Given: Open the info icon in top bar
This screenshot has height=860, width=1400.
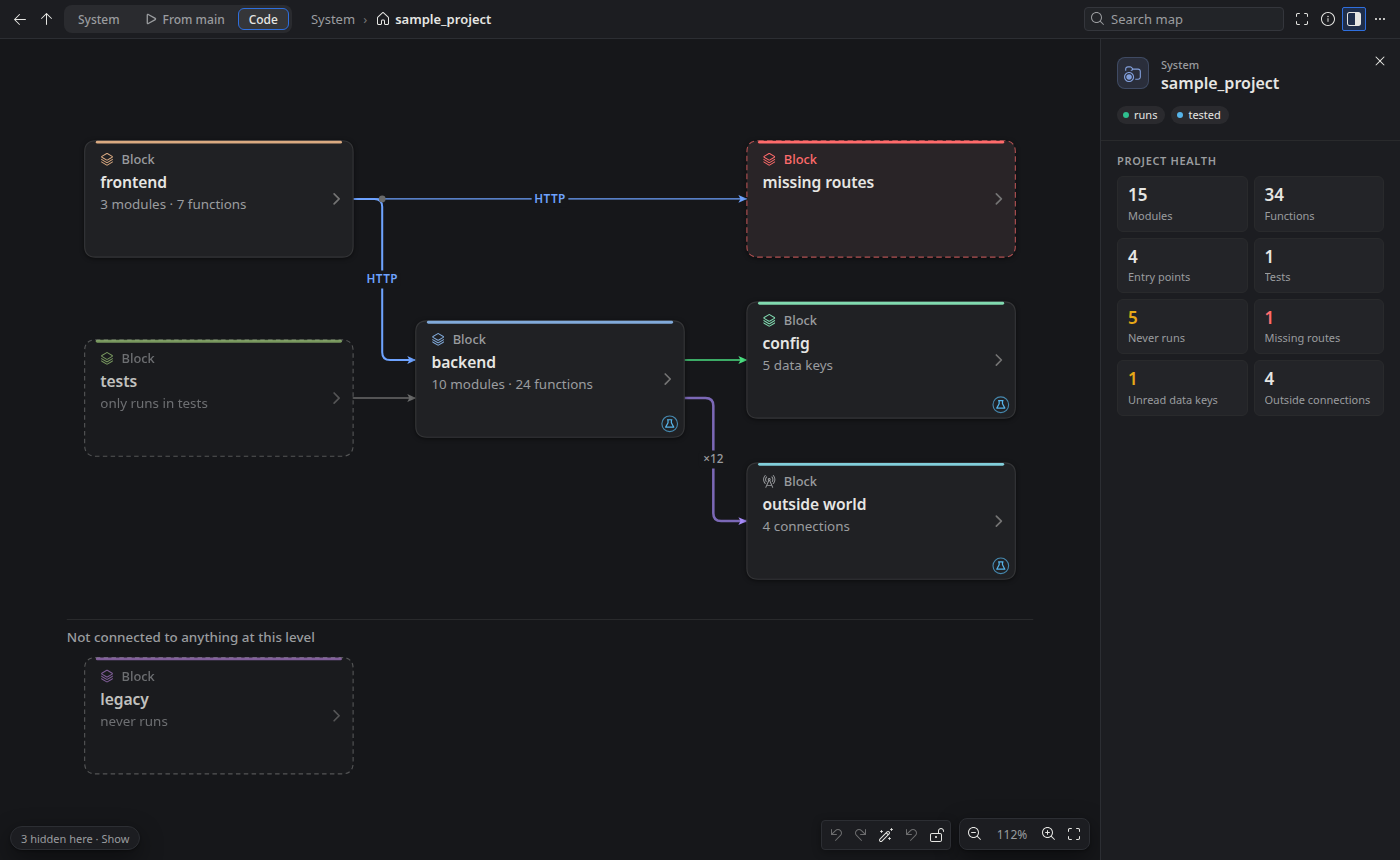Looking at the screenshot, I should pos(1328,19).
